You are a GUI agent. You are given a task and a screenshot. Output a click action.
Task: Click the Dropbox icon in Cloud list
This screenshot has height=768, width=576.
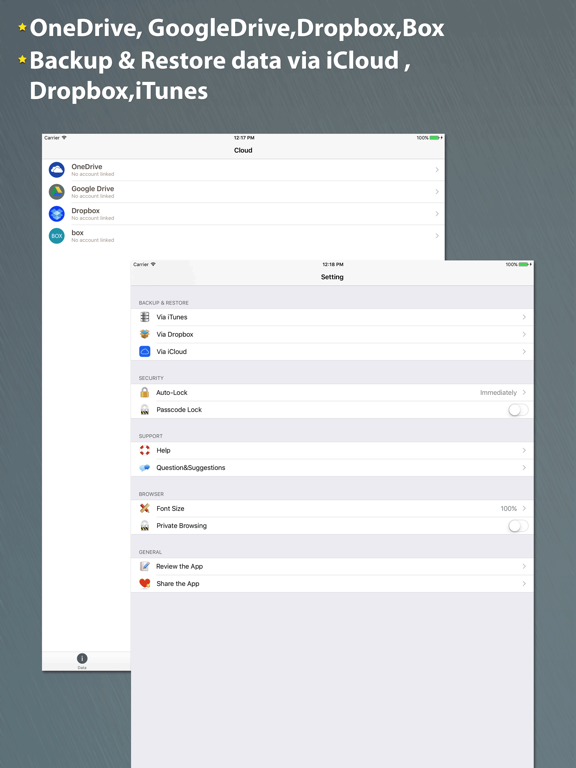click(x=57, y=214)
